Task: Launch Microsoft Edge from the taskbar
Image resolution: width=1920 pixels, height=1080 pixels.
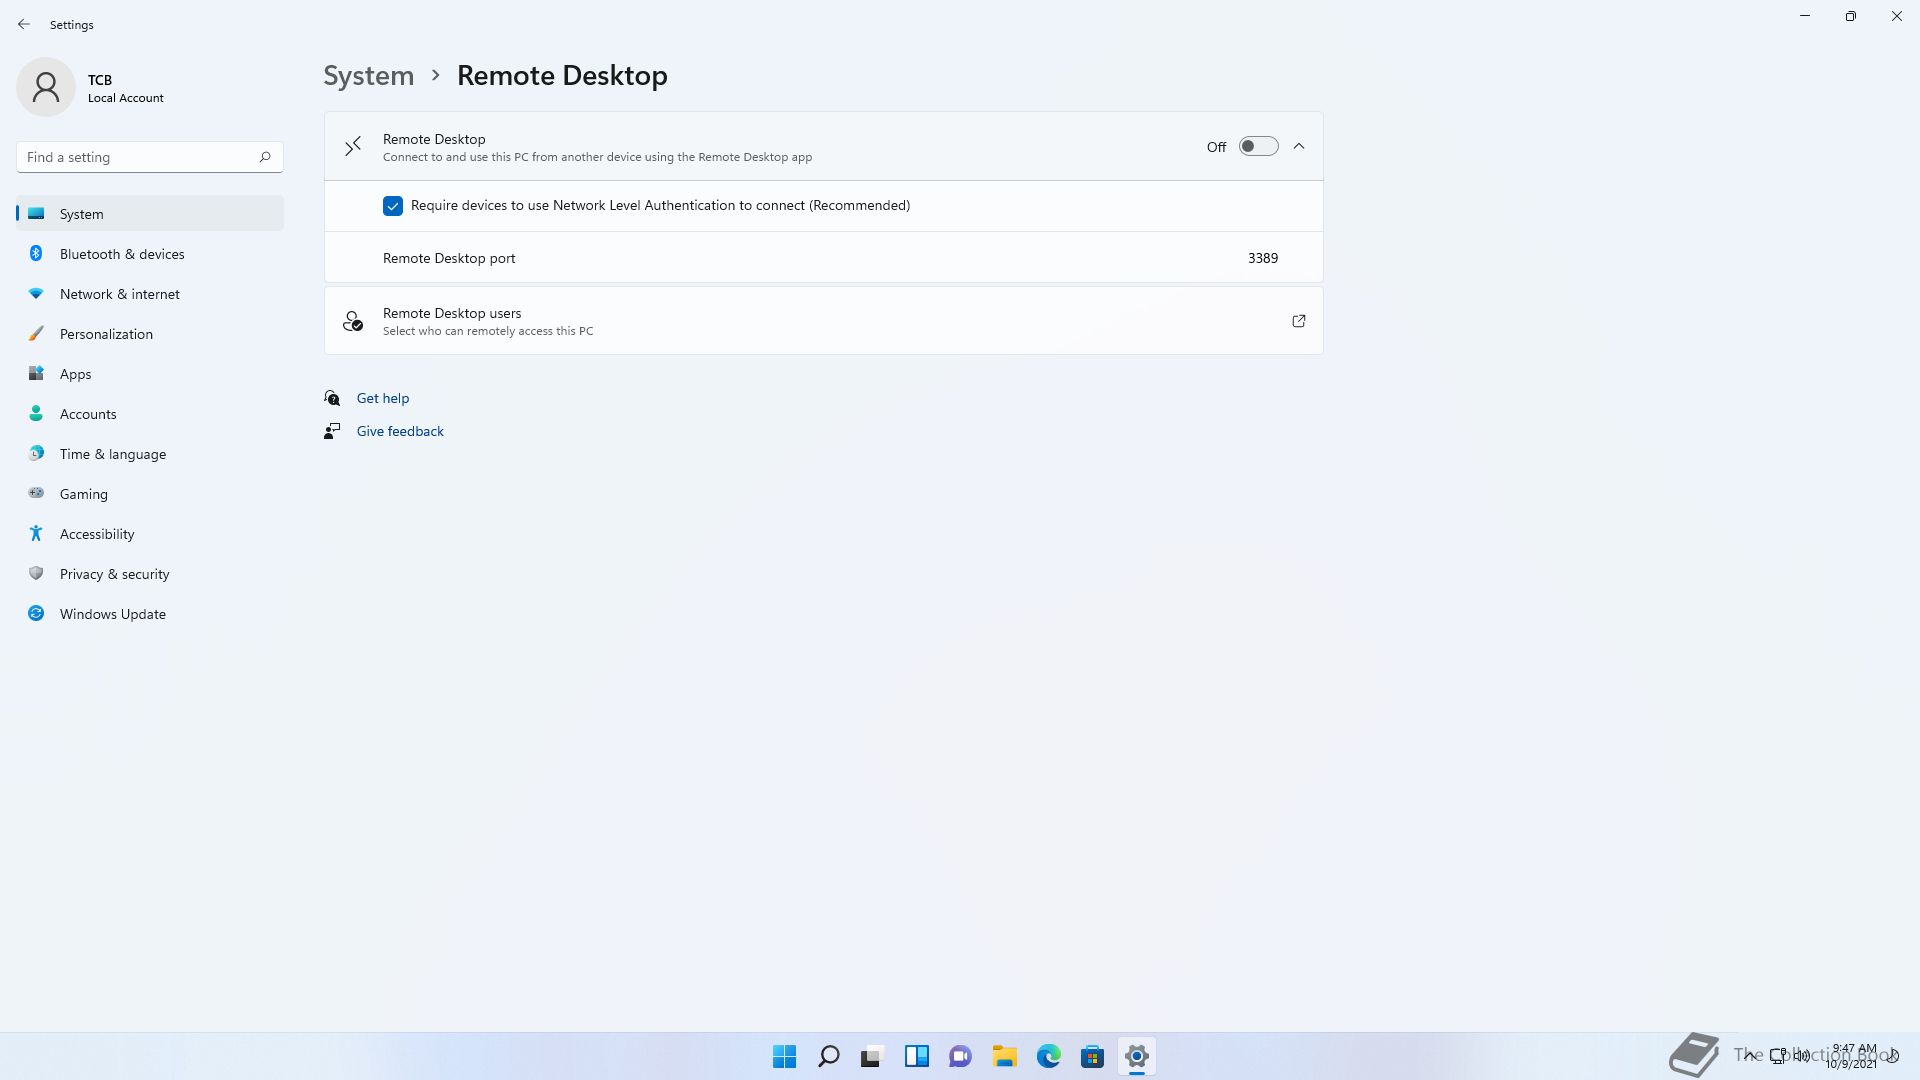Action: [x=1049, y=1056]
